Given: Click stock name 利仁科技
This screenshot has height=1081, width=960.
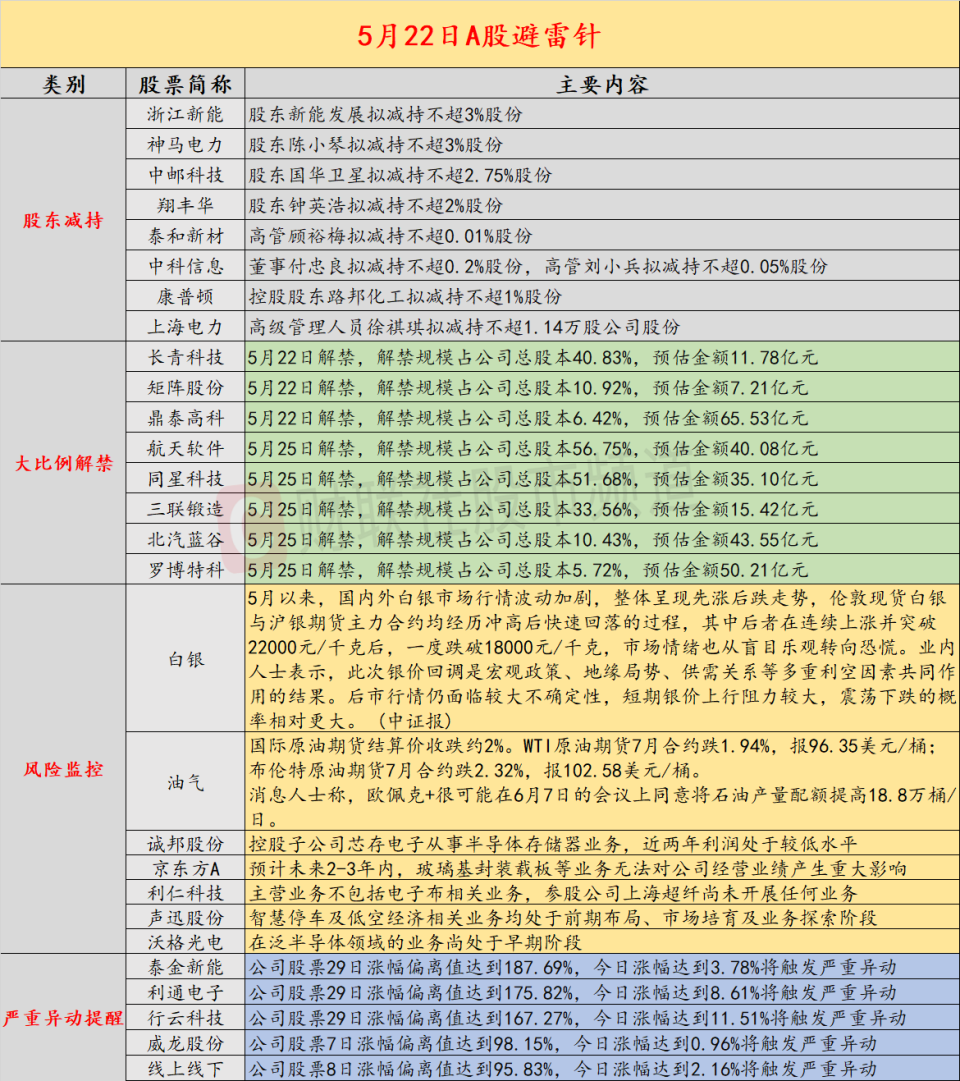Looking at the screenshot, I should 185,893.
